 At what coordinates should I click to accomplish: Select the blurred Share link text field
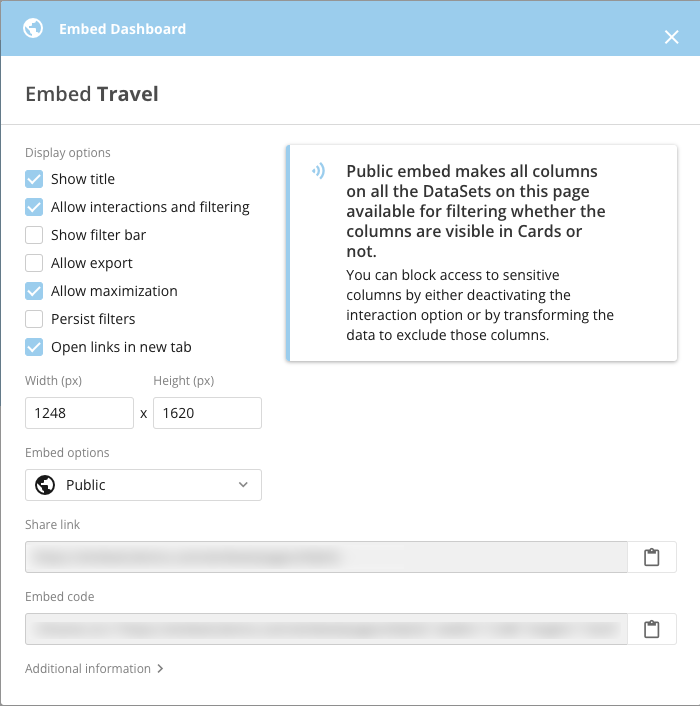[326, 557]
